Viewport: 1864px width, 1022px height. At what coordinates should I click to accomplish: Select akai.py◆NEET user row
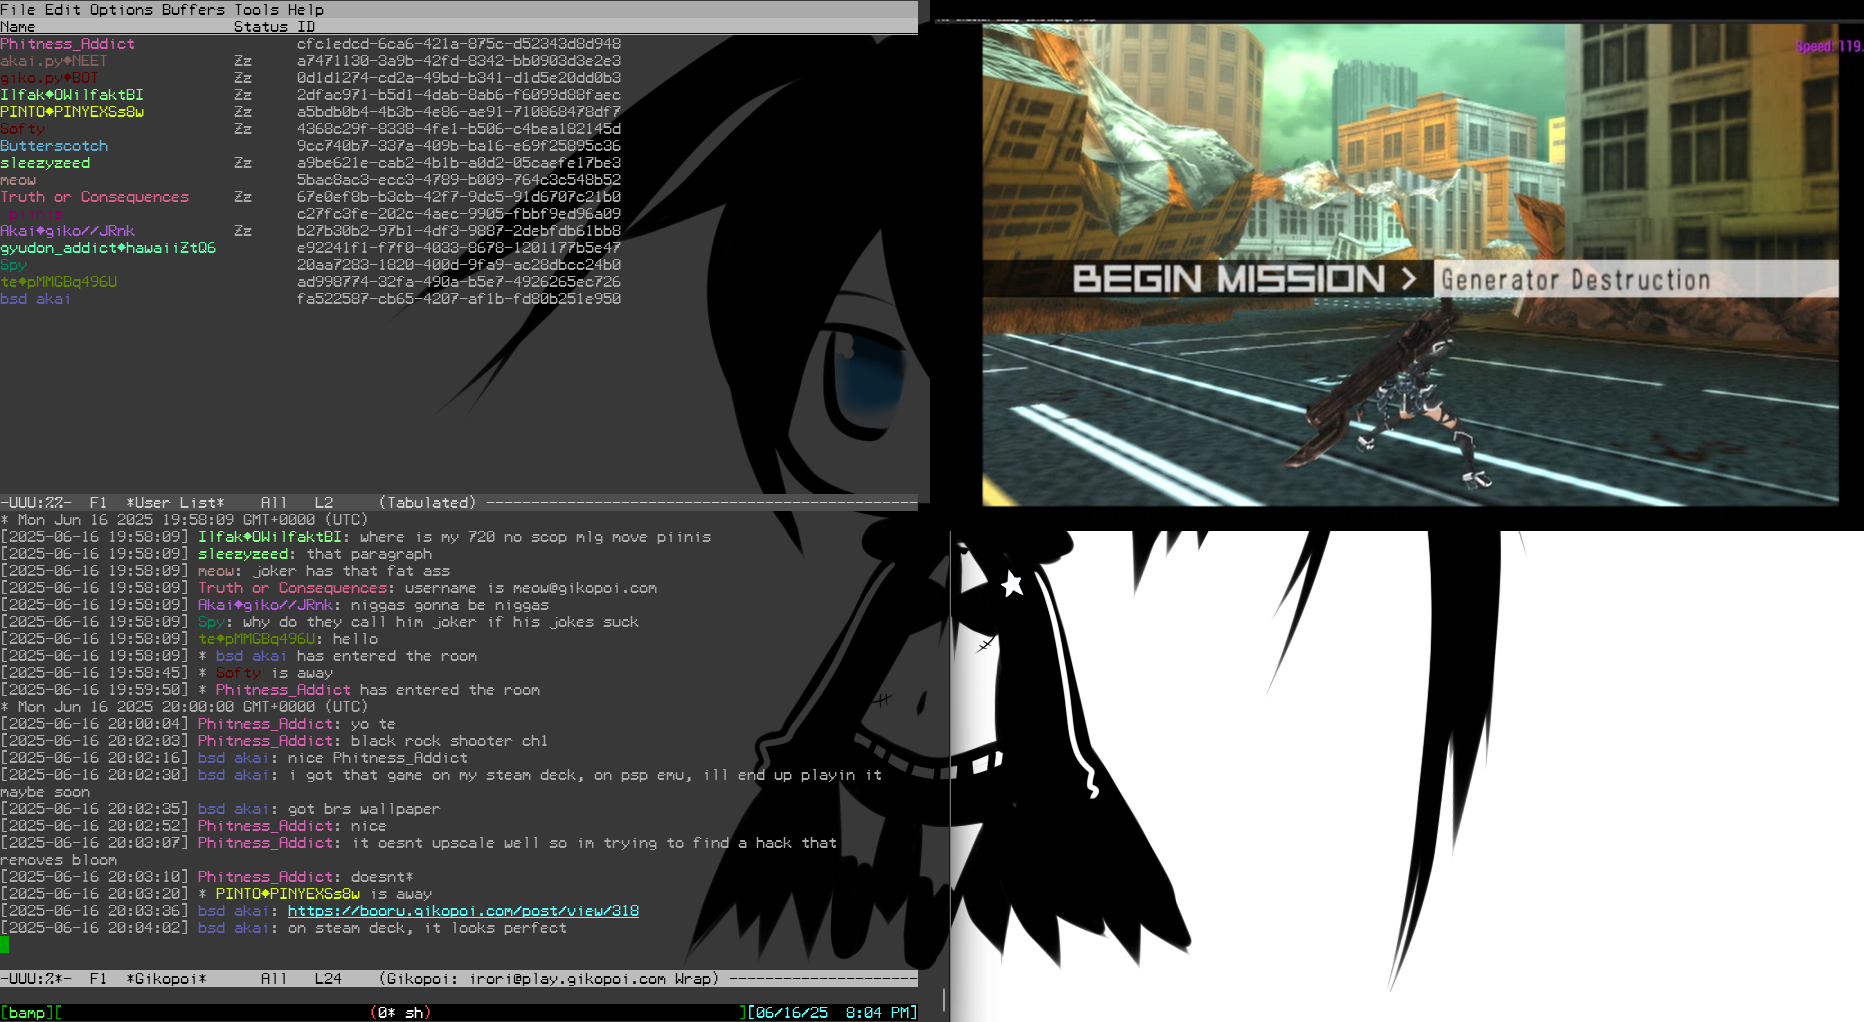coord(54,61)
